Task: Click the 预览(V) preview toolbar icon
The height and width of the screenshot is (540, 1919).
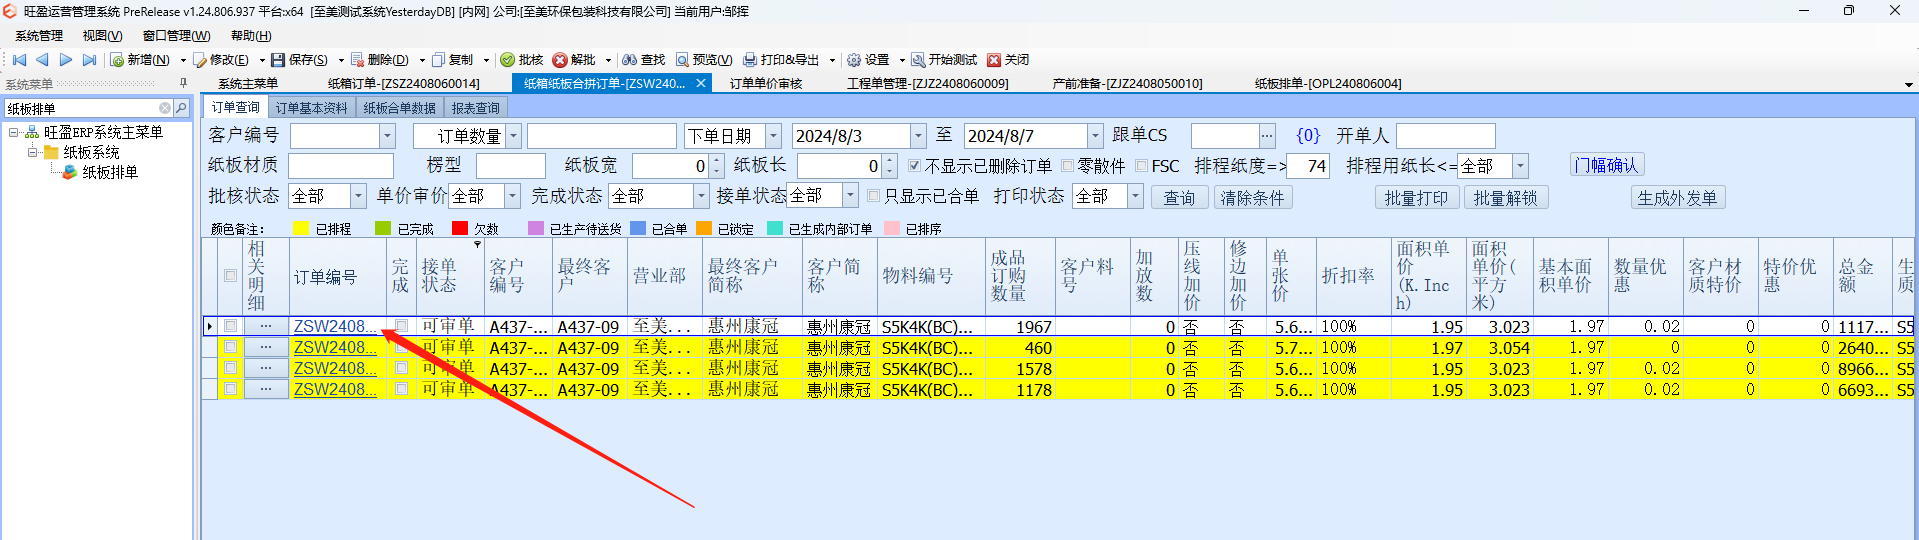Action: click(x=682, y=60)
